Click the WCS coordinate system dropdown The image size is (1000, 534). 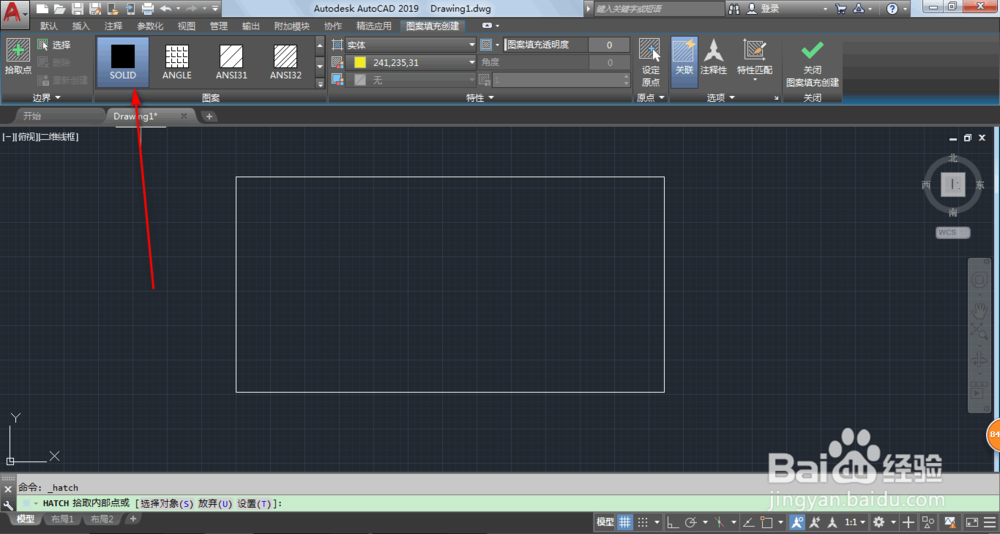coord(953,233)
